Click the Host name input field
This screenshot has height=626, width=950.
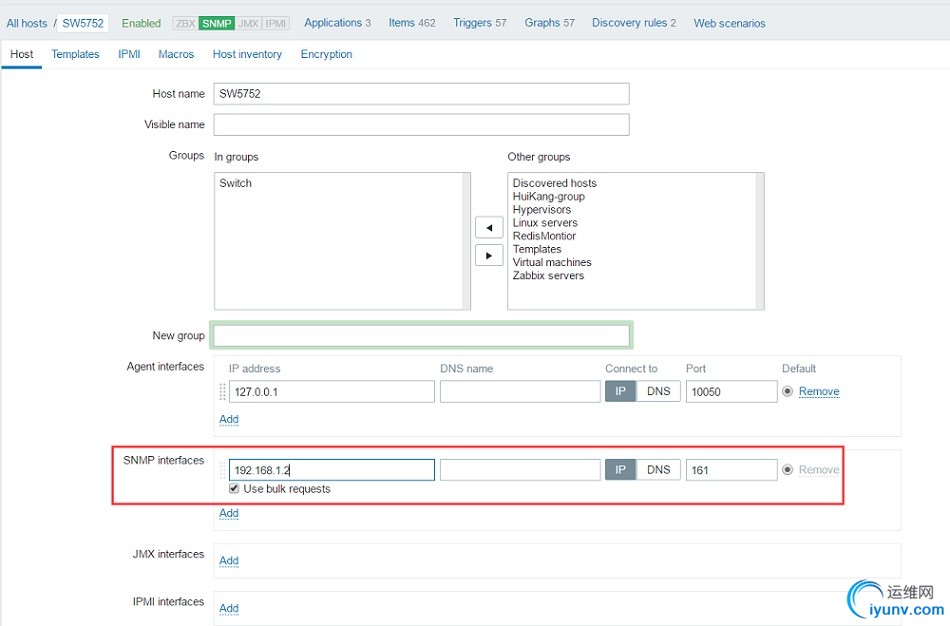[421, 94]
